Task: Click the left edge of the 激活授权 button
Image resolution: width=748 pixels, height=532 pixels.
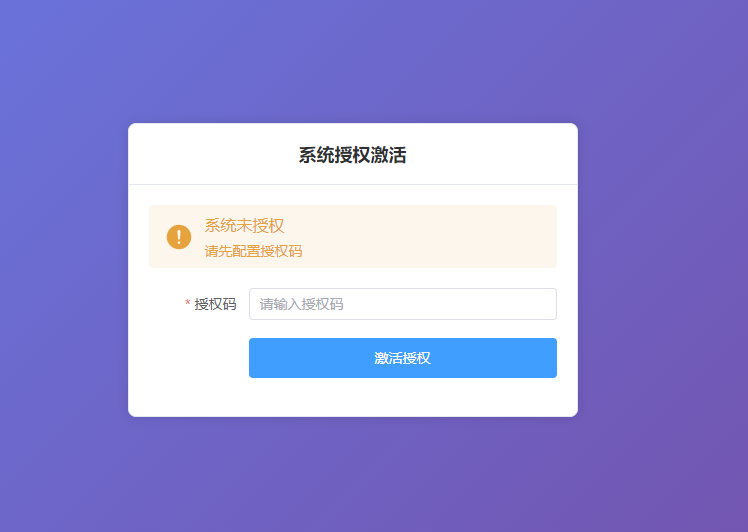Action: pyautogui.click(x=256, y=358)
